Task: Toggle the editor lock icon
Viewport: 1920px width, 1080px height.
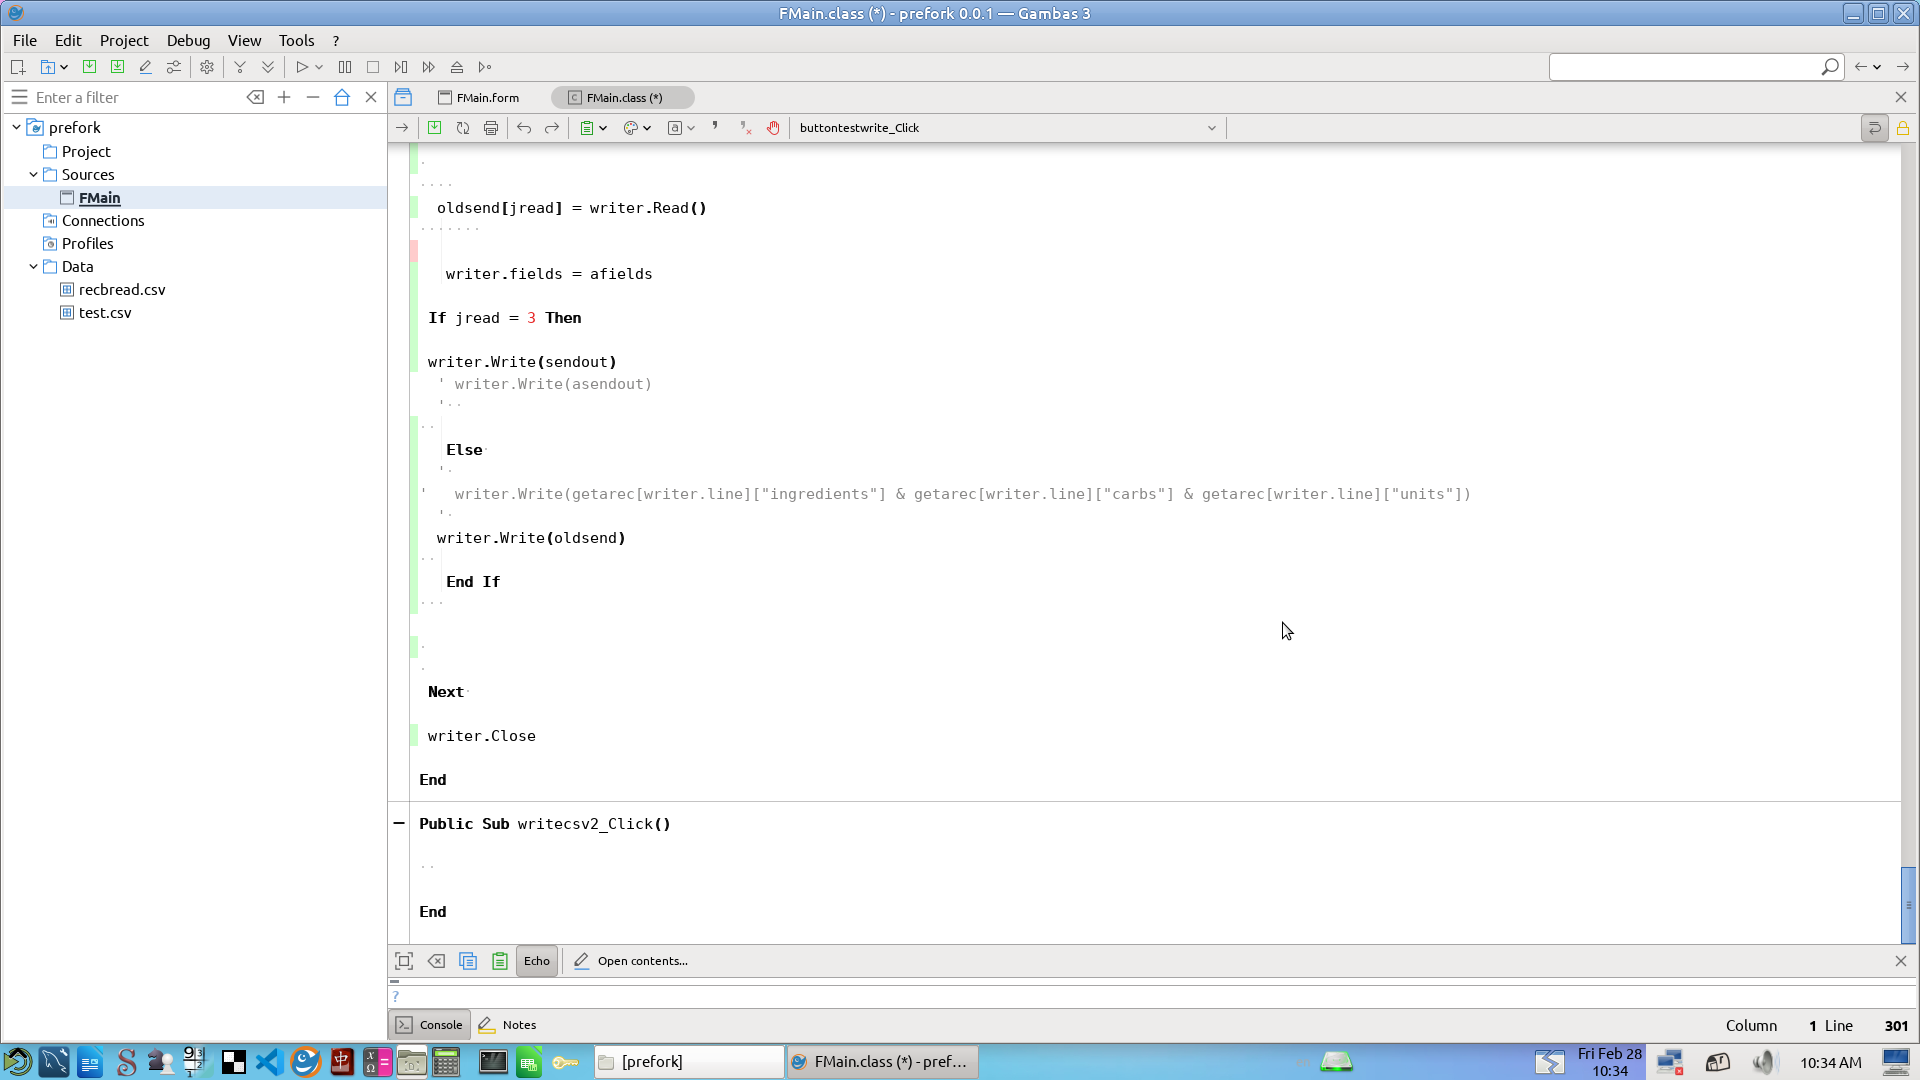Action: pos(1903,128)
